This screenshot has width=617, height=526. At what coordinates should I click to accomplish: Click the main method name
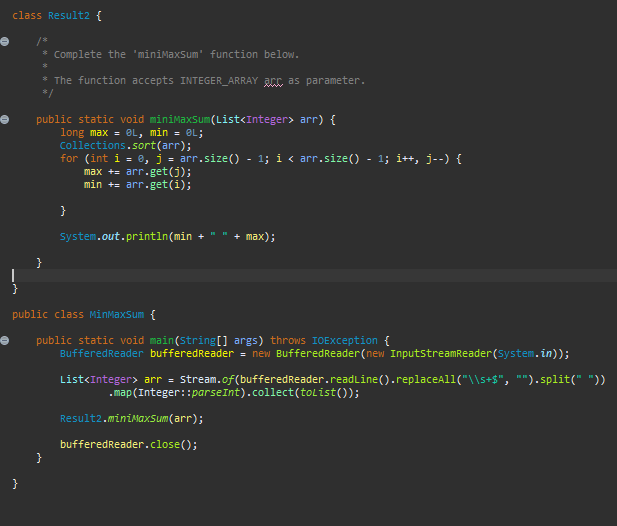coord(162,340)
